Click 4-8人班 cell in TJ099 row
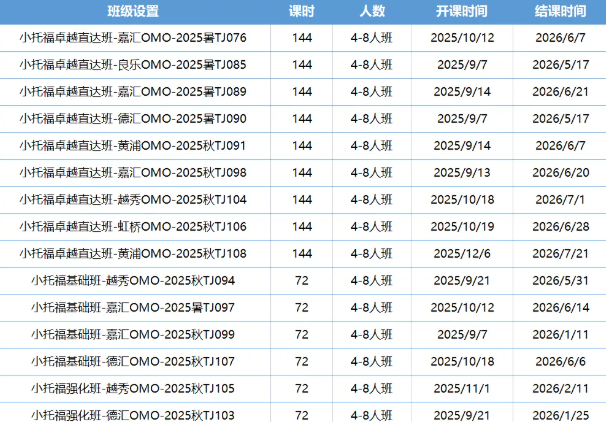Image resolution: width=606 pixels, height=422 pixels. [x=372, y=334]
